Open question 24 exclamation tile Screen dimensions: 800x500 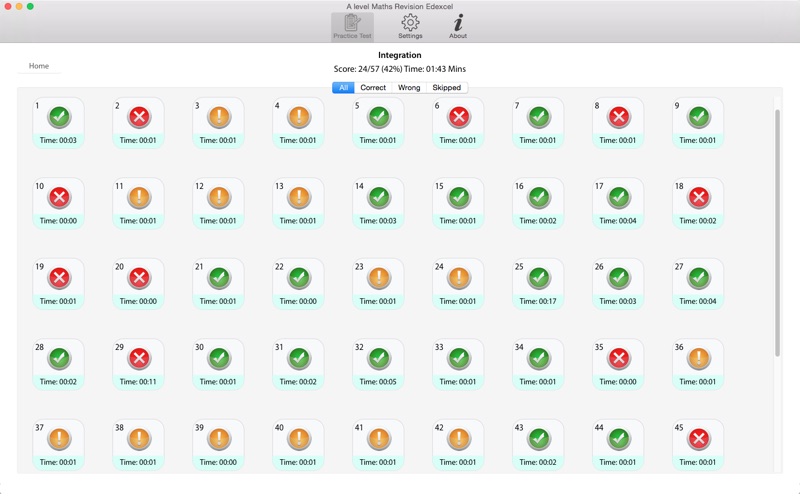(458, 284)
